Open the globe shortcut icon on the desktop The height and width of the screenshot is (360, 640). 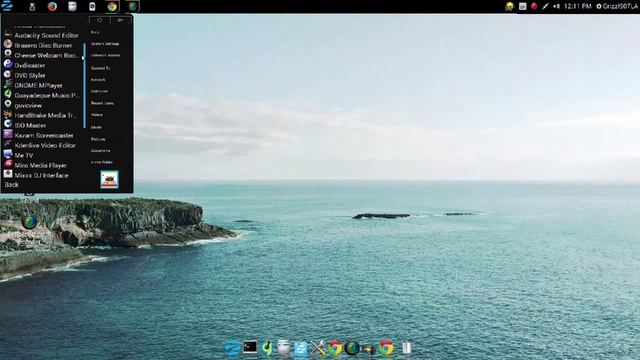tap(29, 222)
